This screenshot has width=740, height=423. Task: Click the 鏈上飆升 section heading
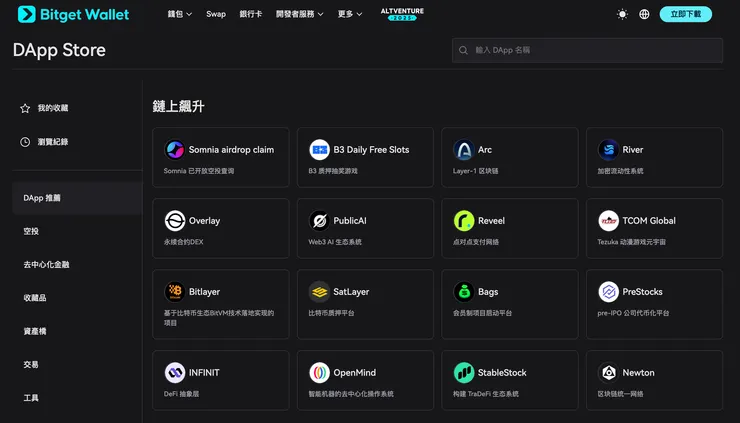pos(178,106)
